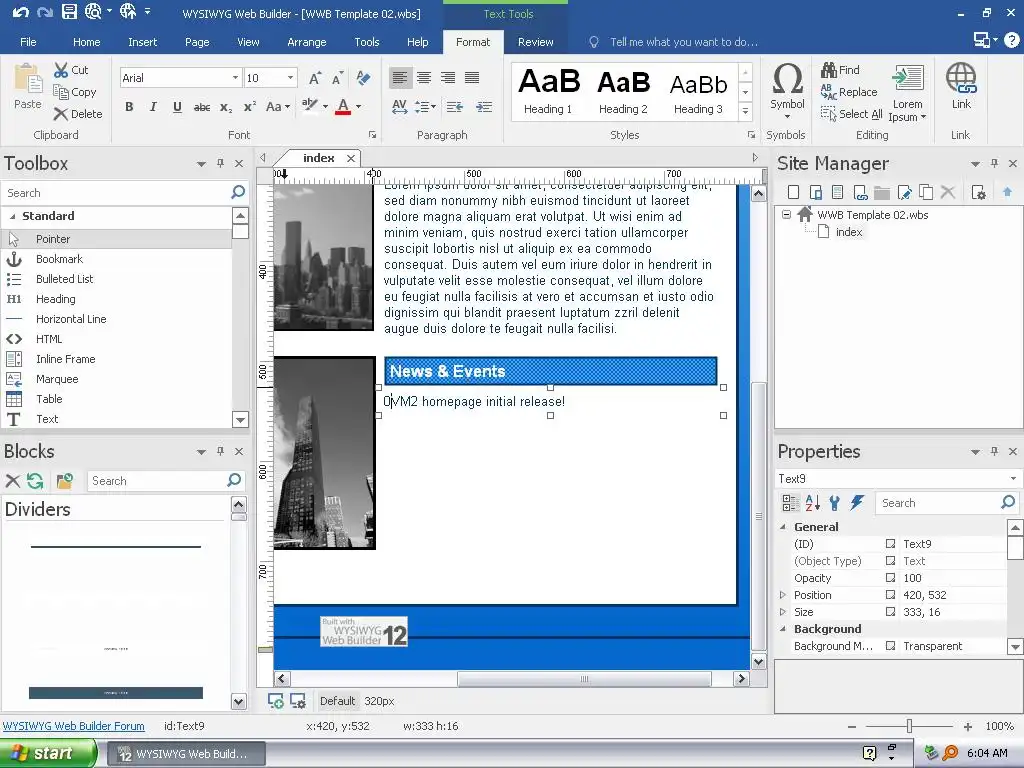The image size is (1024, 768).
Task: Toggle Bold formatting
Action: [x=129, y=106]
